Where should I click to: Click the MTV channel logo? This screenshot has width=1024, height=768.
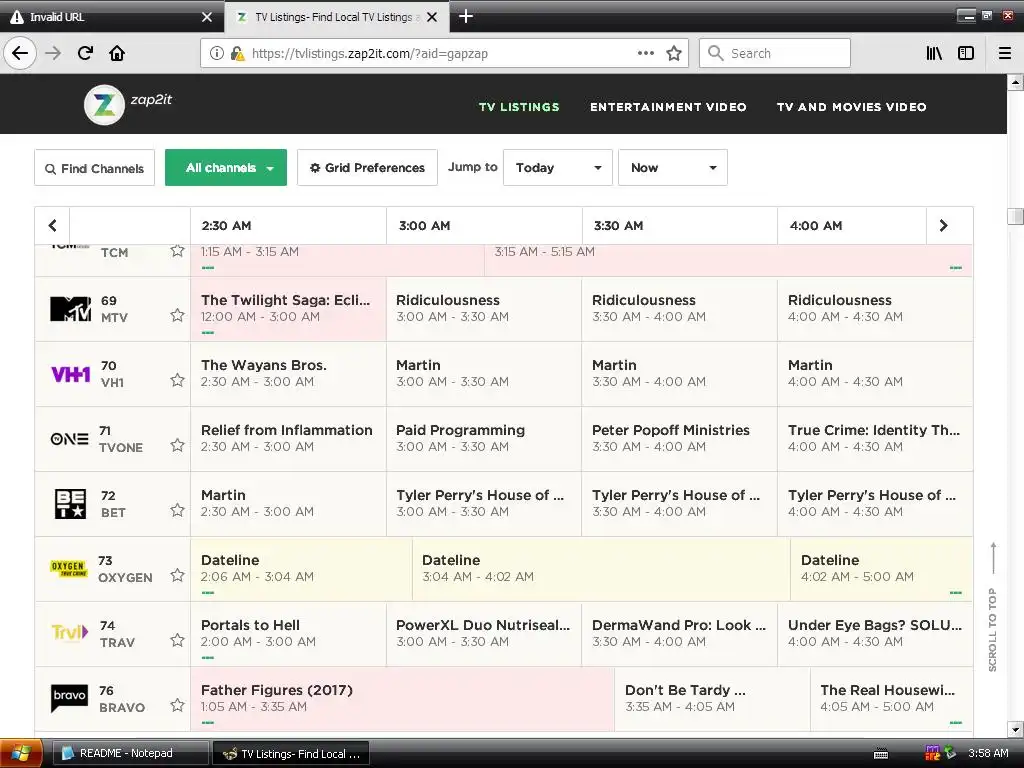(71, 309)
